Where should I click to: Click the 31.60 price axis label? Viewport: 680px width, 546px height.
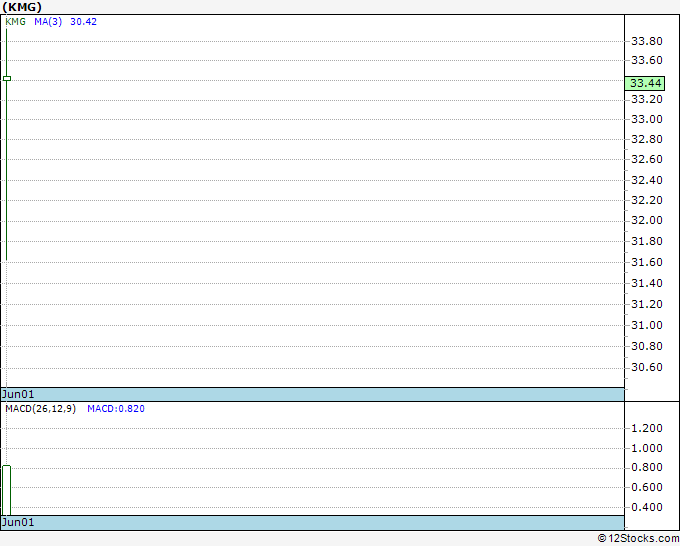[647, 262]
